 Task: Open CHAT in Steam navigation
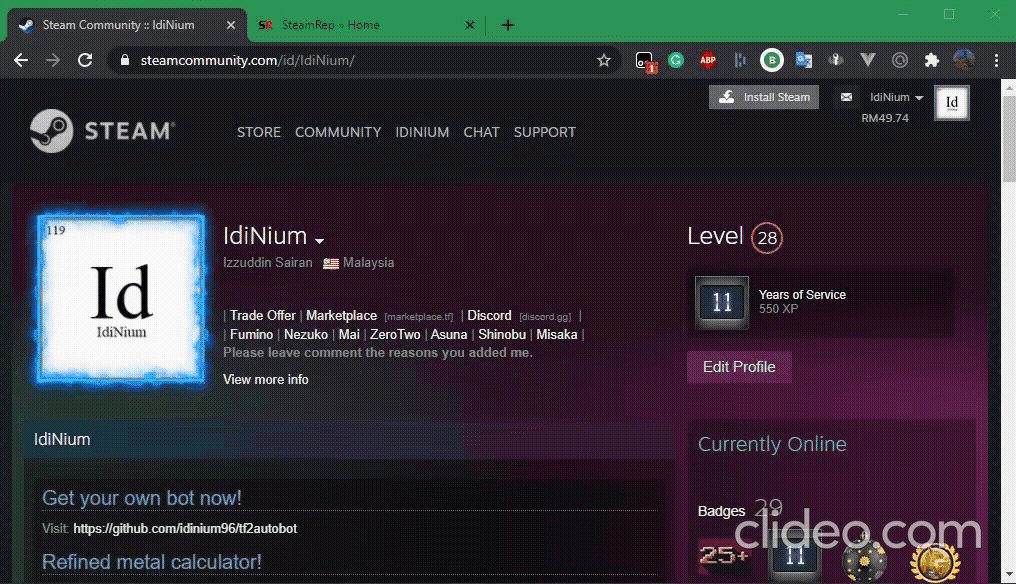click(x=481, y=132)
